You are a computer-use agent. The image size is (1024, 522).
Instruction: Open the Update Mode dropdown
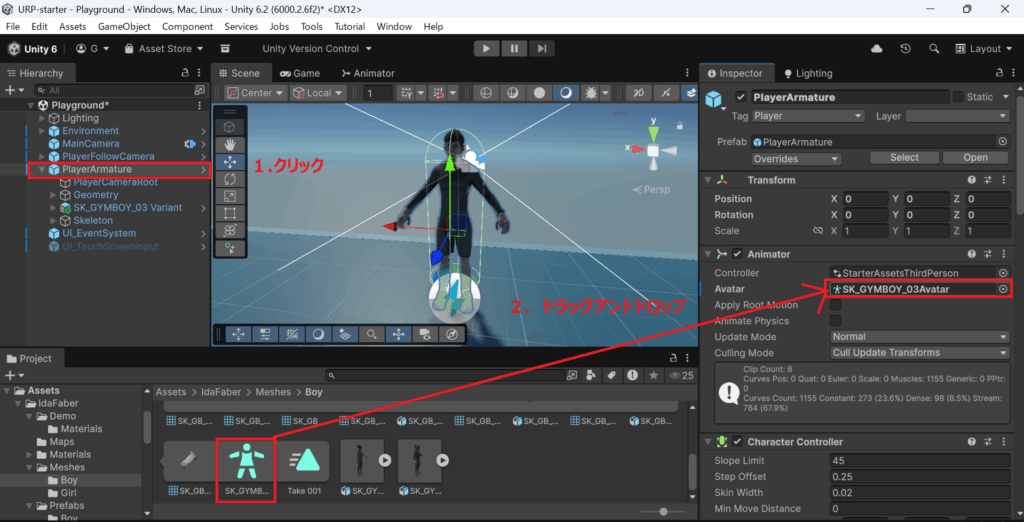(919, 337)
